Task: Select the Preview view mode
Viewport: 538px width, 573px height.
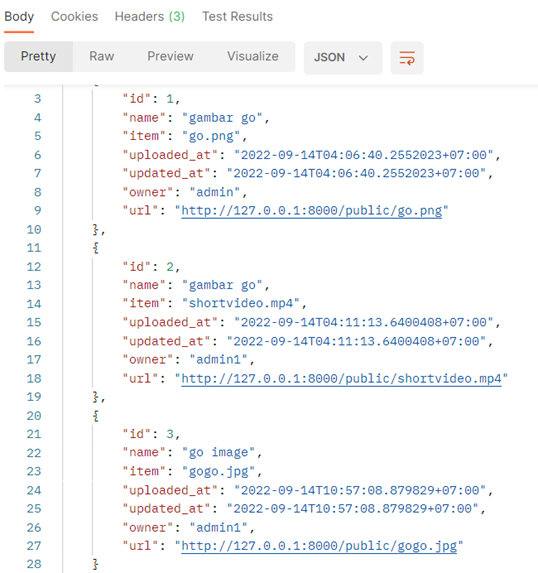Action: pos(170,56)
